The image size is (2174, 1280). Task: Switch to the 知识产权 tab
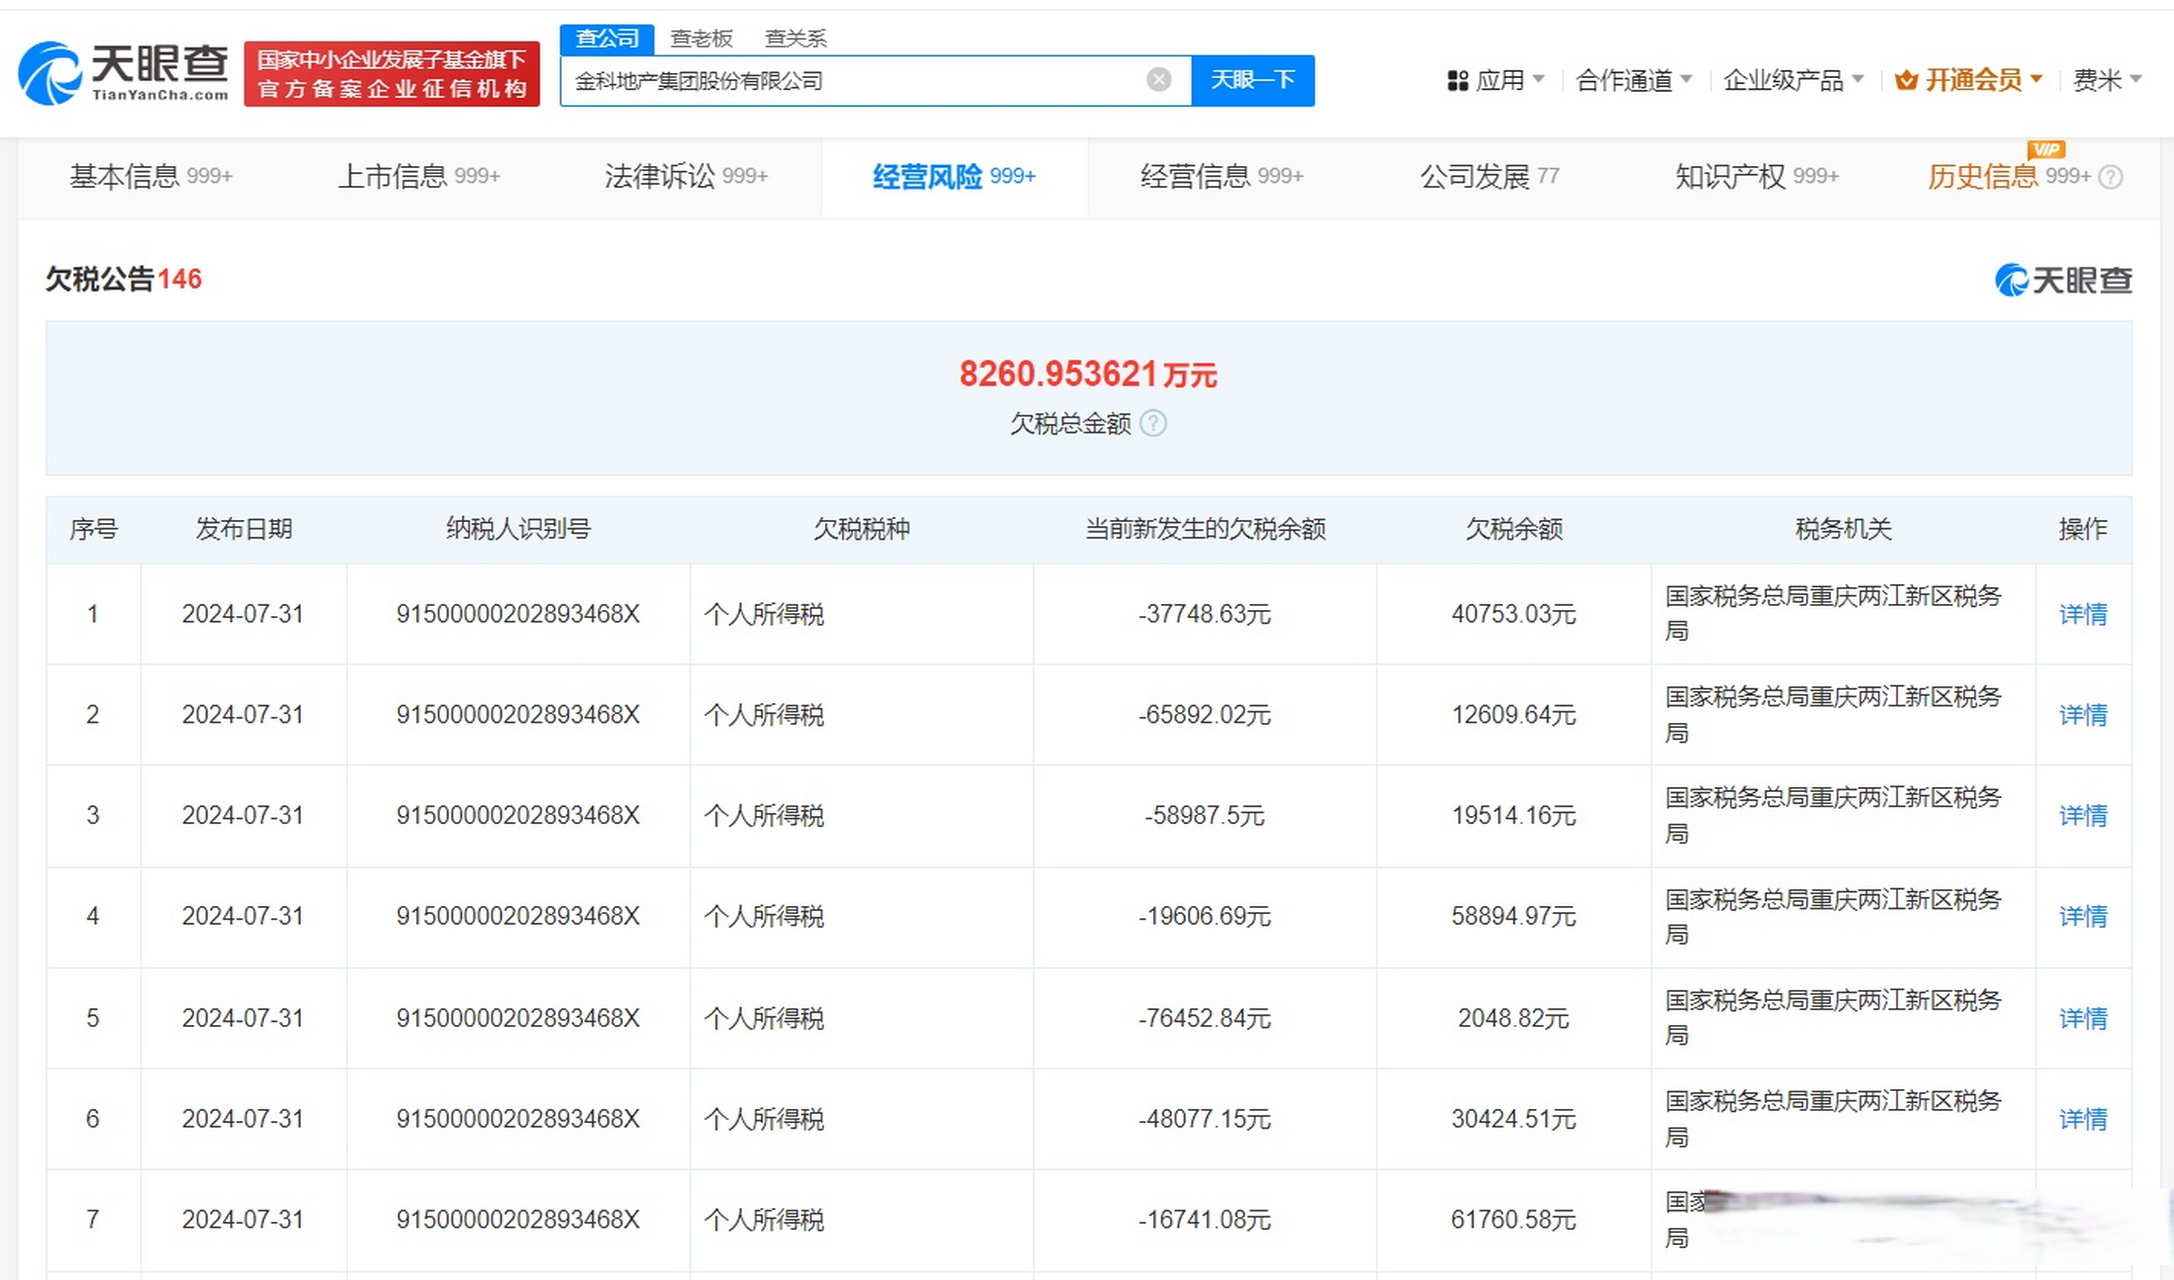[1757, 176]
